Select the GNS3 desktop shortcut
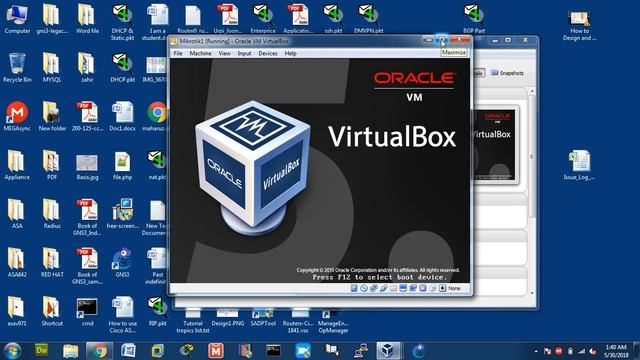This screenshot has width=640, height=360. (122, 262)
